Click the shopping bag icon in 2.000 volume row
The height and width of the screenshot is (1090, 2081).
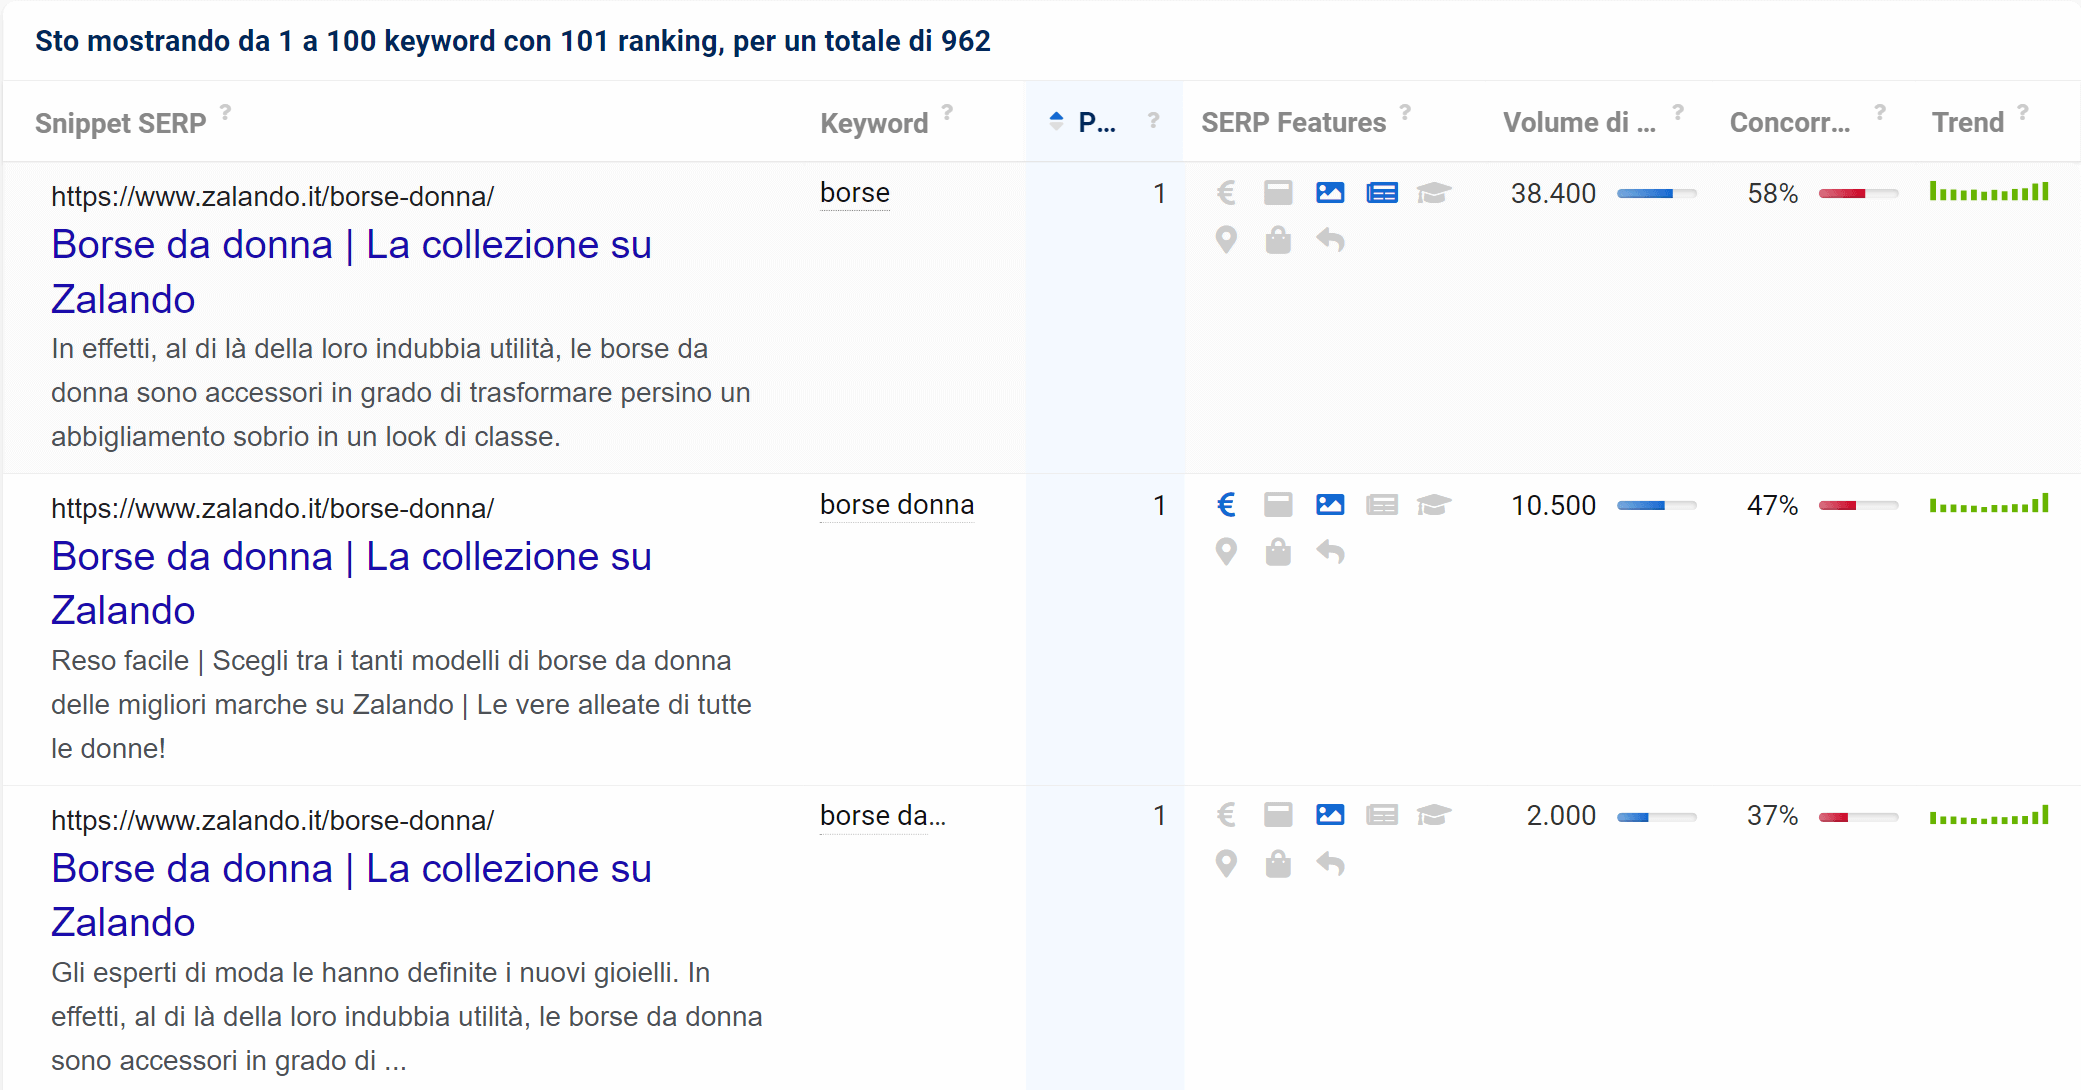[x=1278, y=864]
